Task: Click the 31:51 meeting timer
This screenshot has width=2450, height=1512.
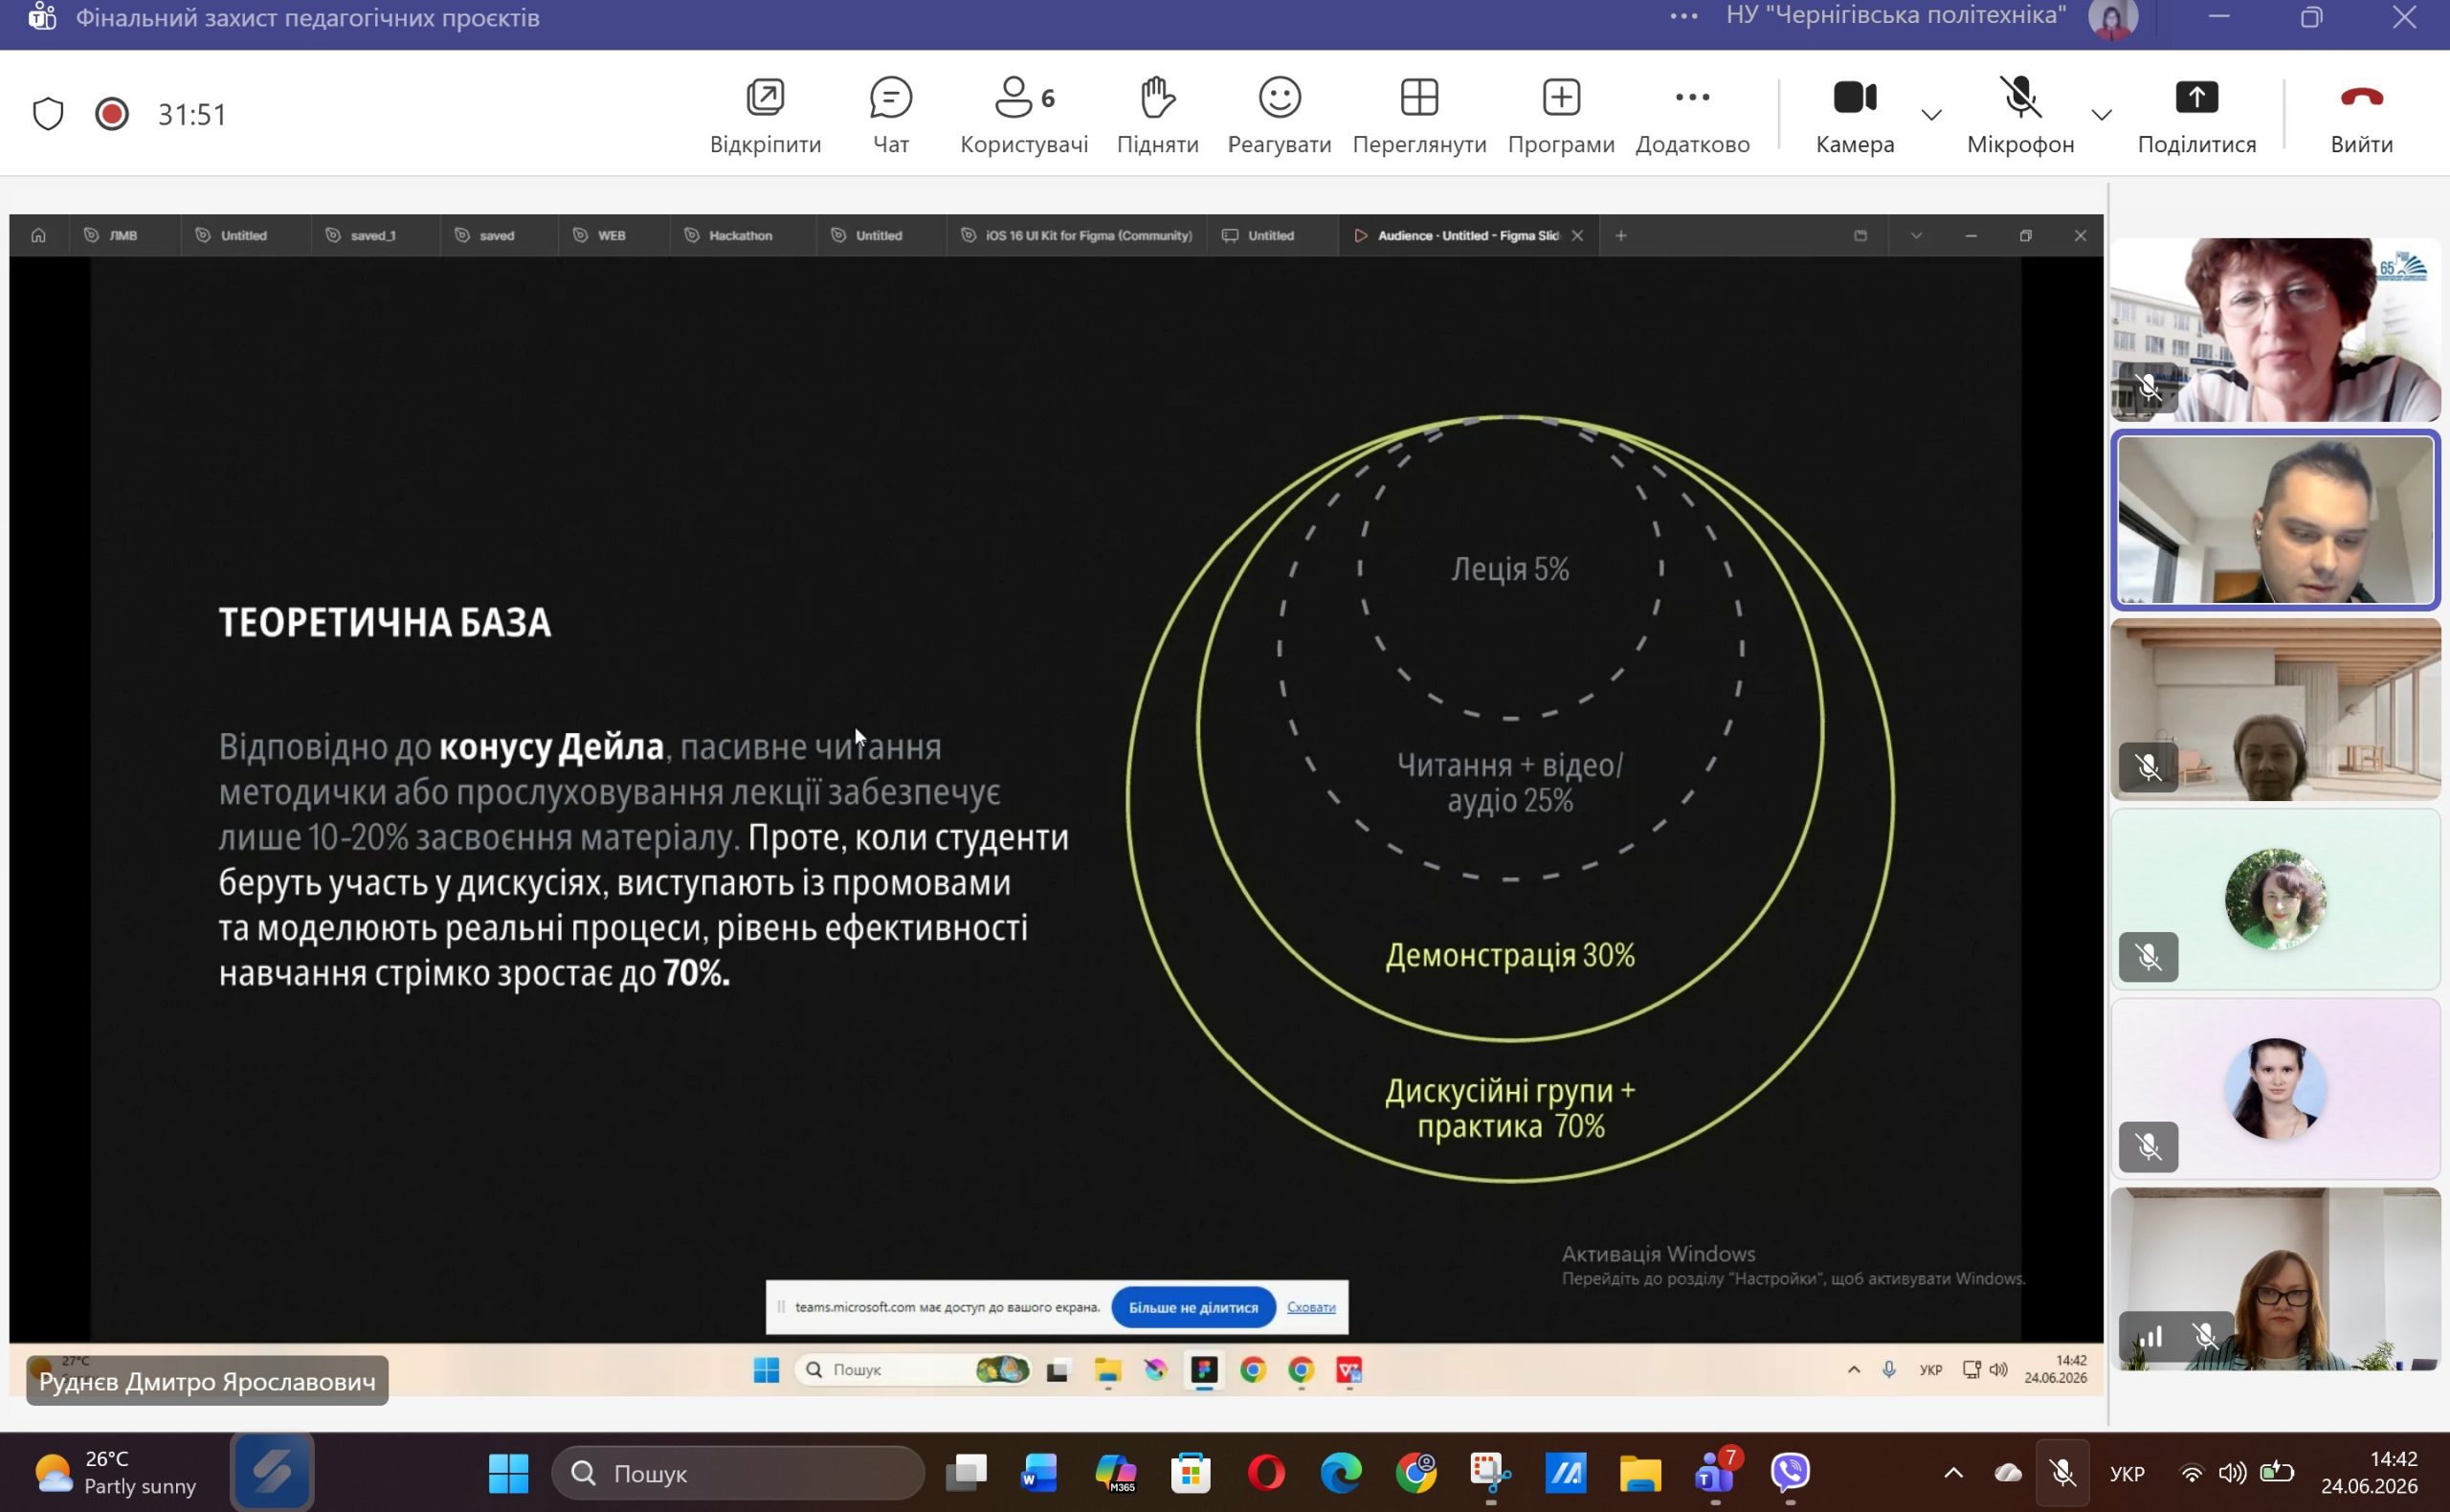Action: [x=192, y=114]
